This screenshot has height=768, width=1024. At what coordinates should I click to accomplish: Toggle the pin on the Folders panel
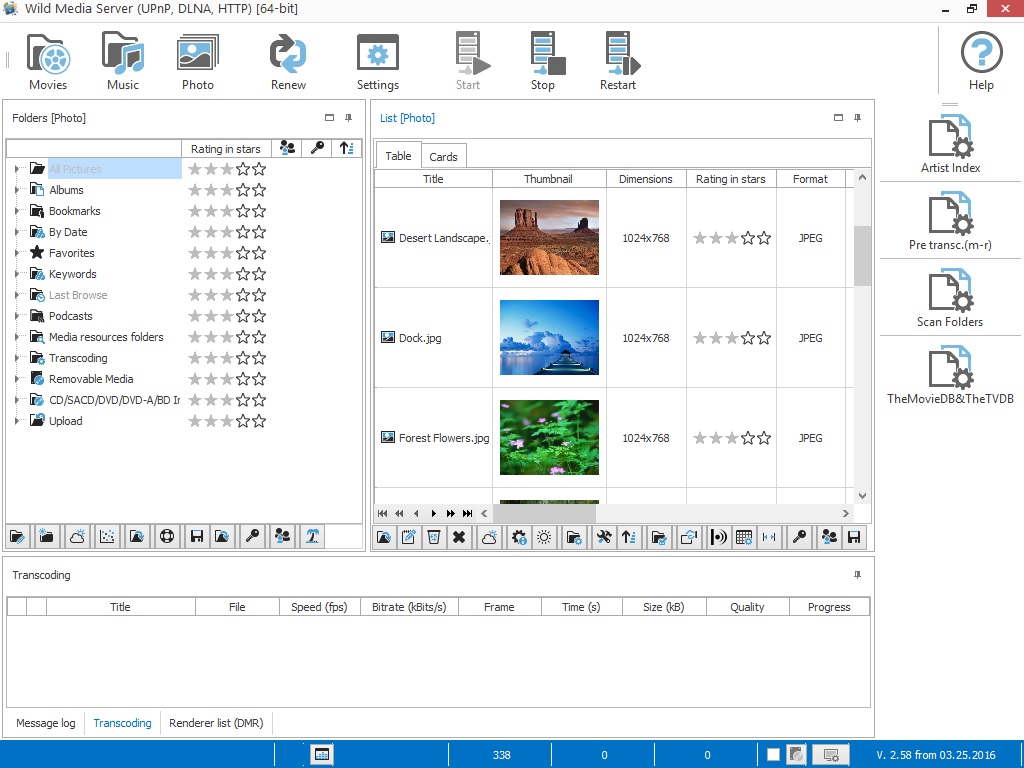point(349,118)
